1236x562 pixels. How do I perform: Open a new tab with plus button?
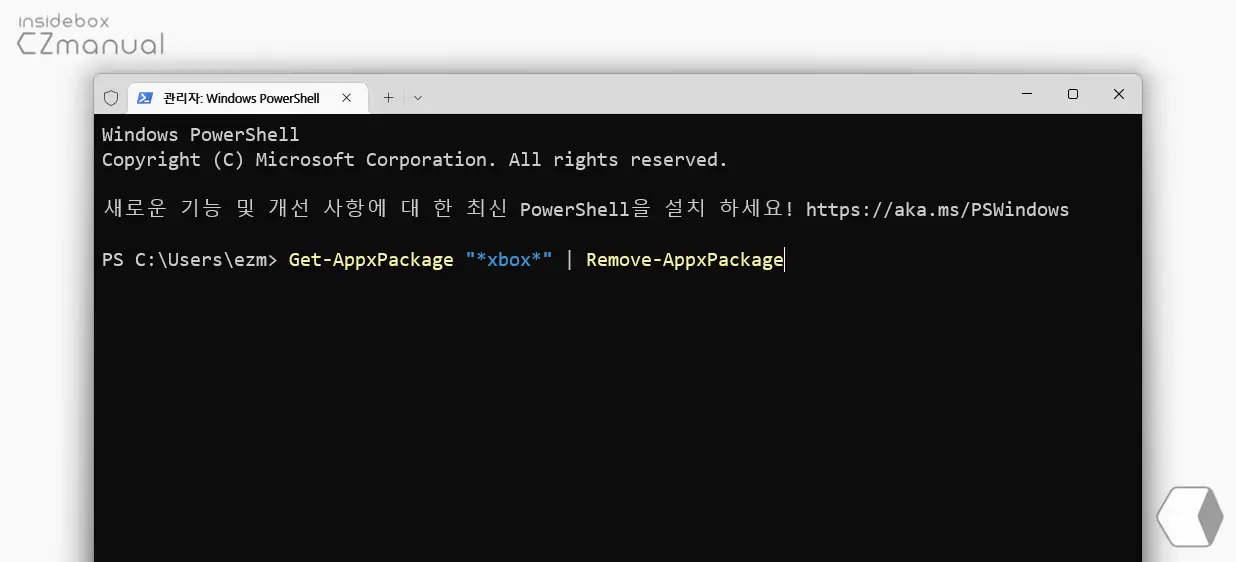388,98
